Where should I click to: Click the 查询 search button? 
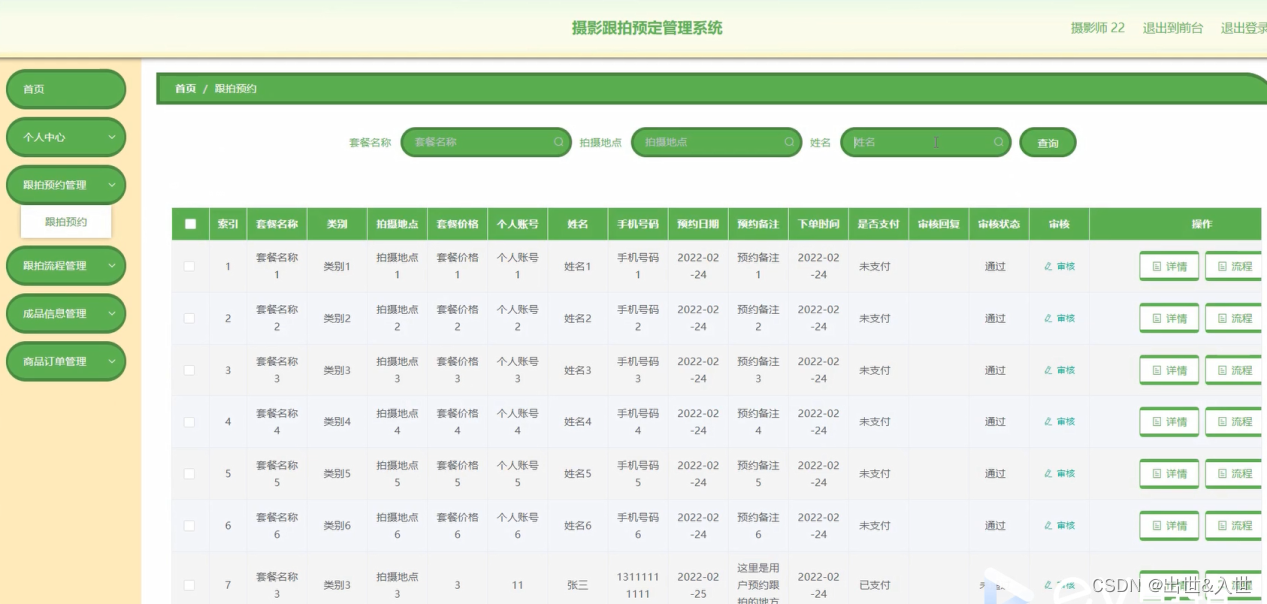1048,143
